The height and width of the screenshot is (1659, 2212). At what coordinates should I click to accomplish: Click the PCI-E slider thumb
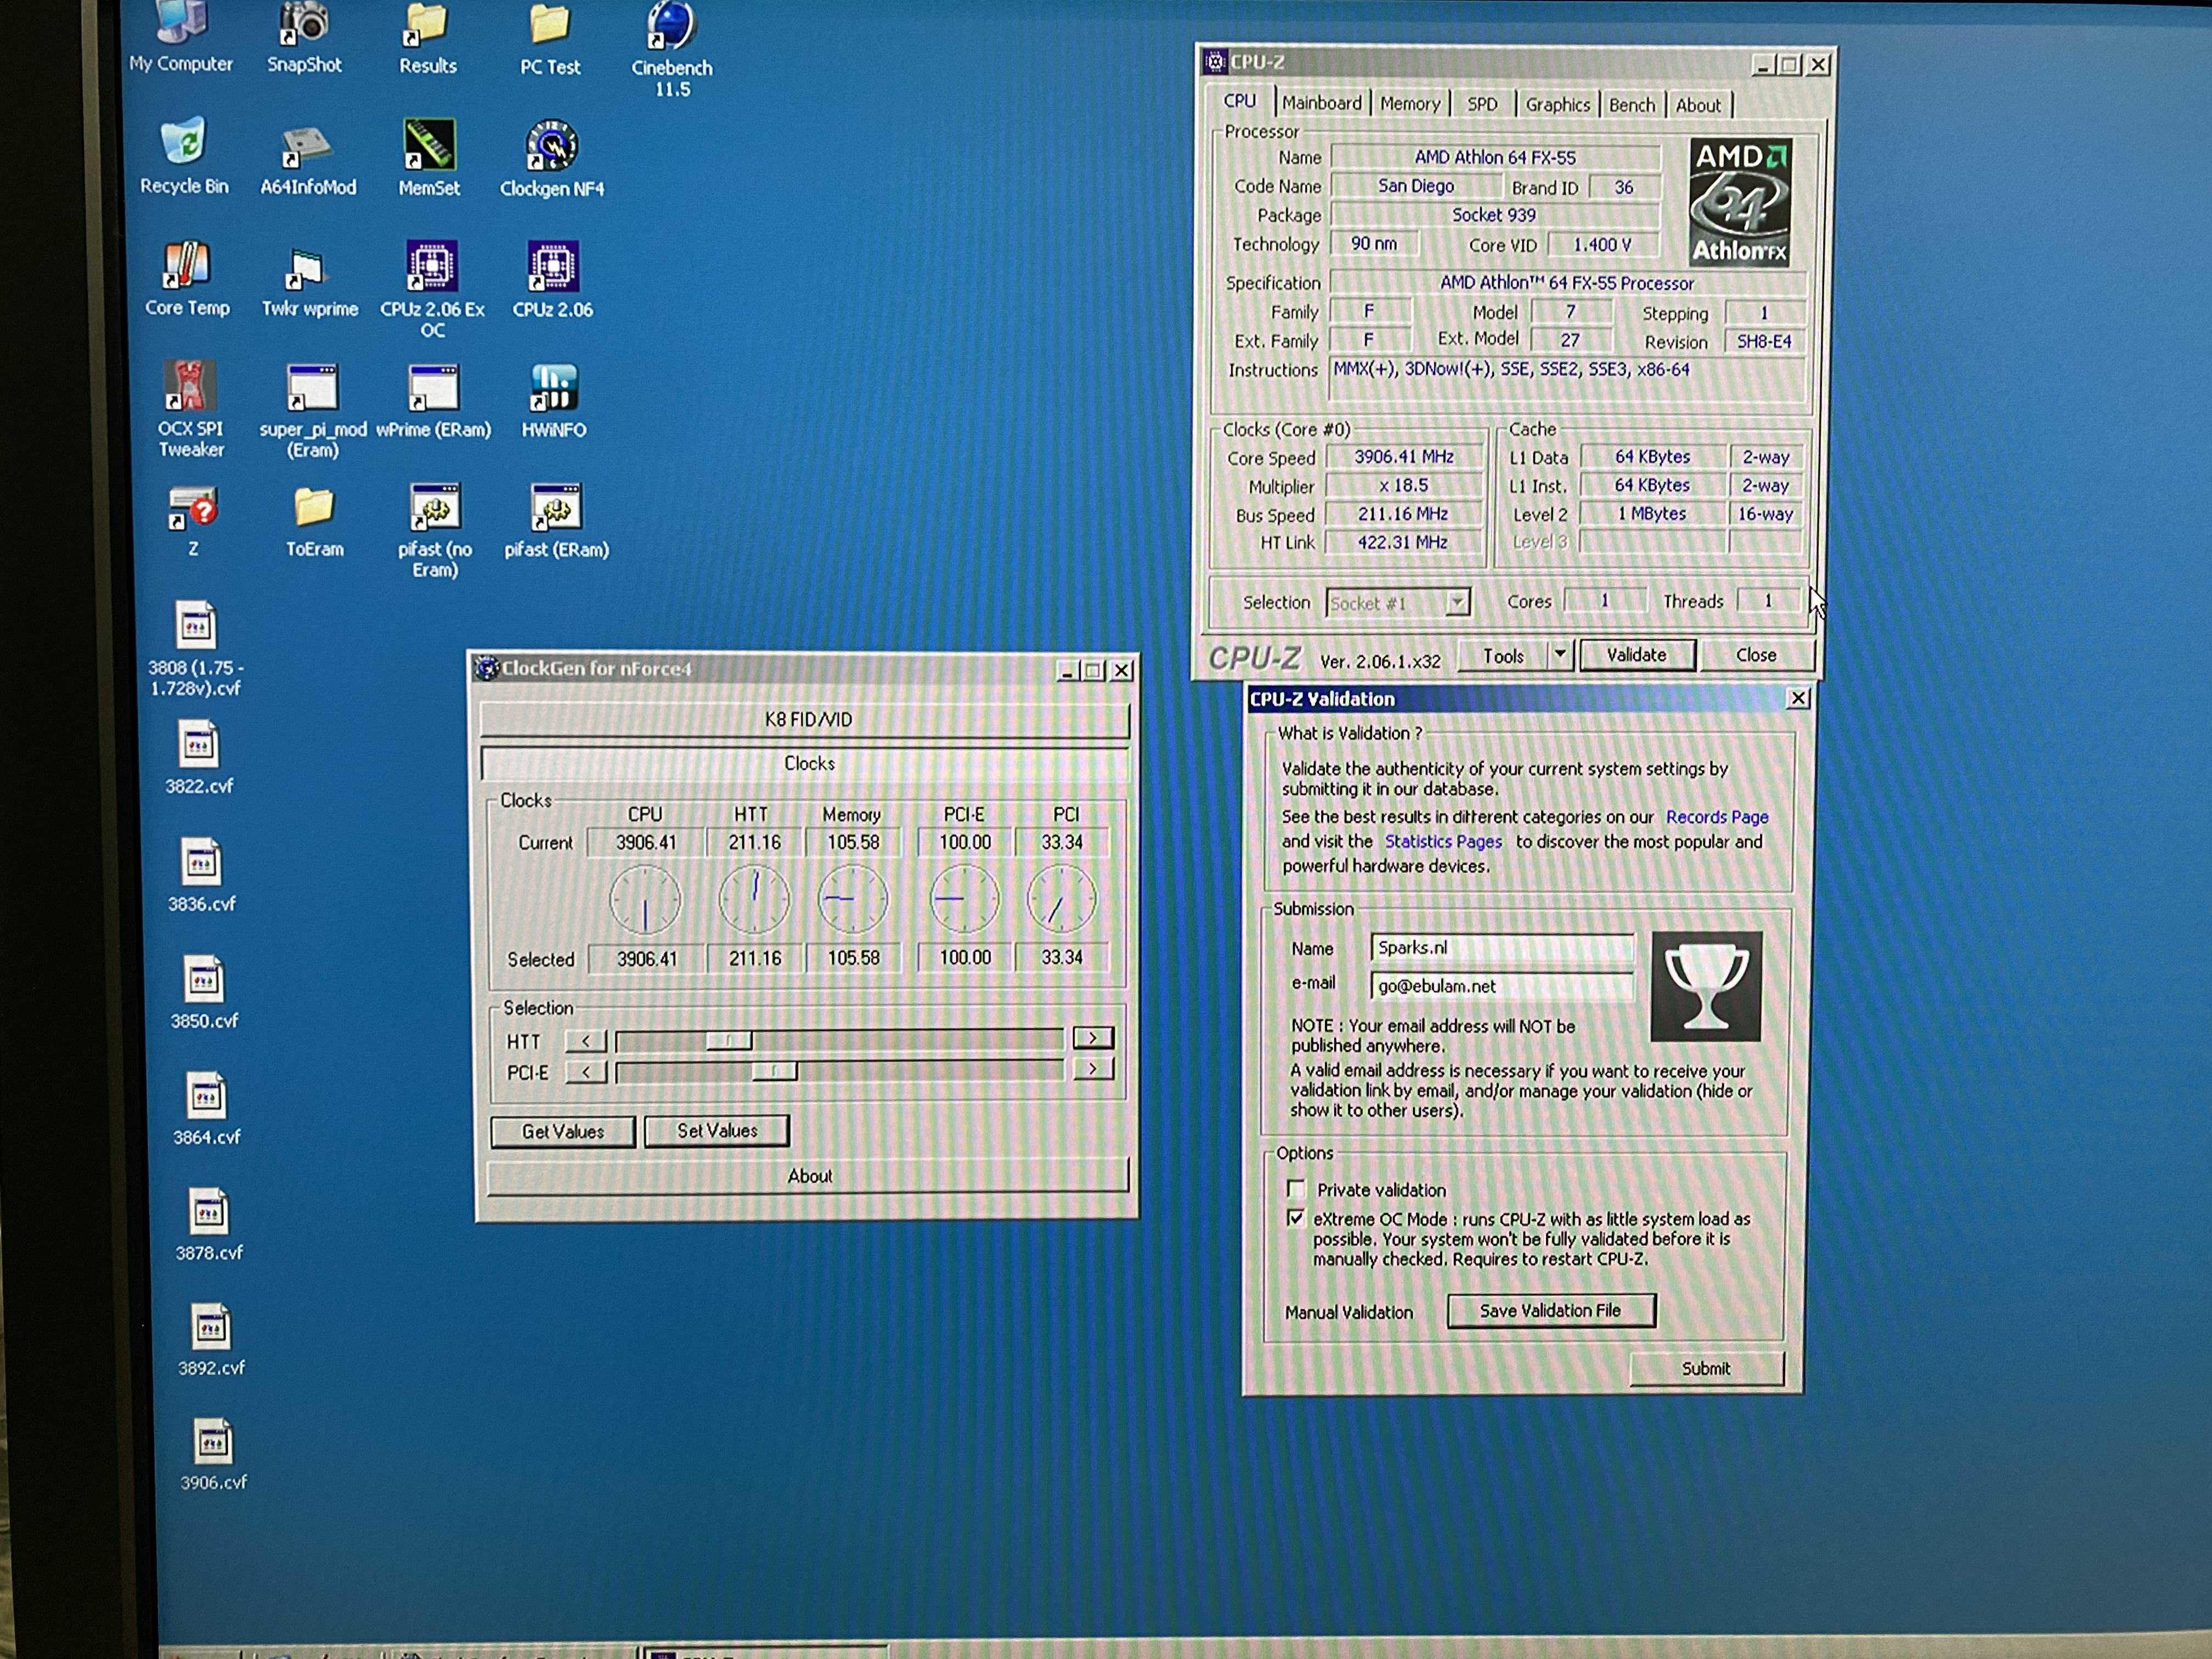tap(774, 1071)
